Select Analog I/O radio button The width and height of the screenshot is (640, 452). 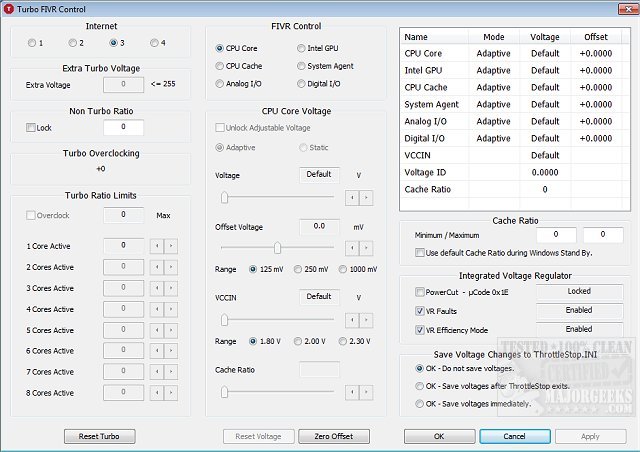[x=220, y=84]
